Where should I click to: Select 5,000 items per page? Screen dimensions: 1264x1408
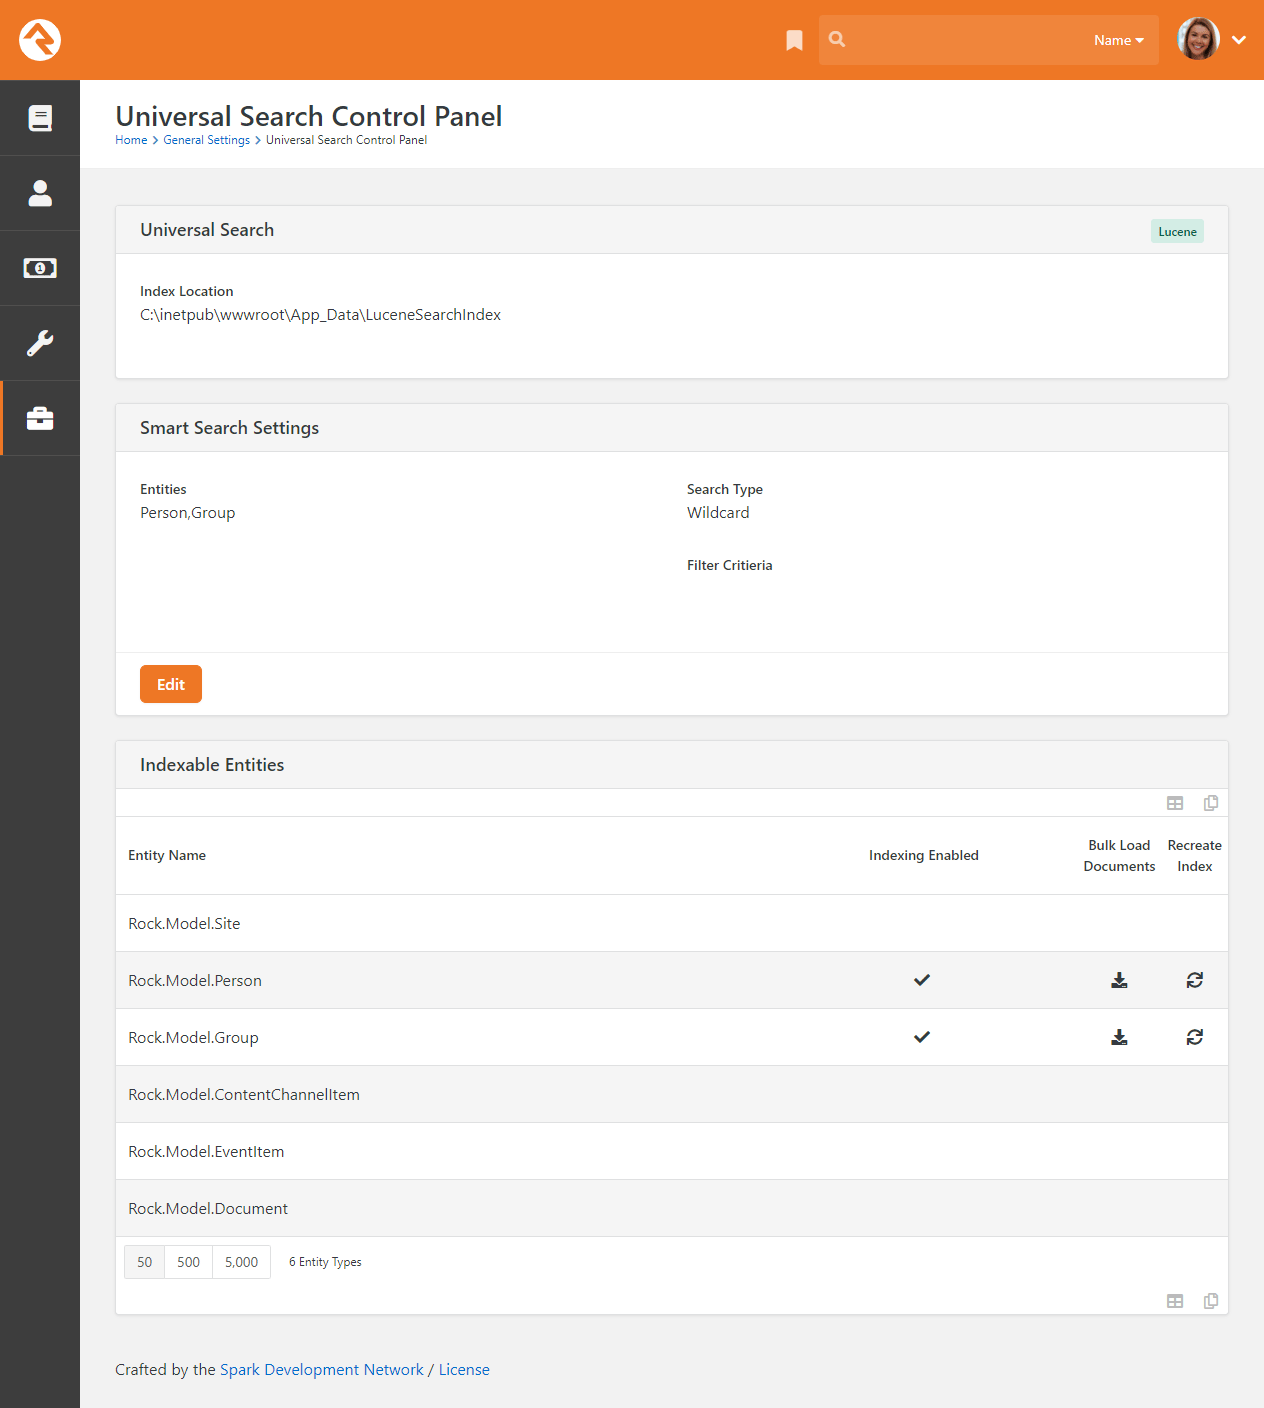tap(241, 1262)
